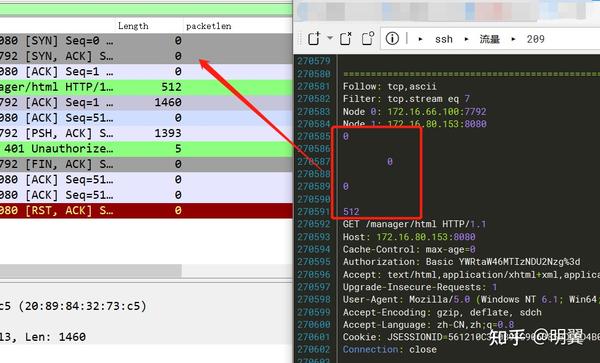Viewport: 600px width, 363px height.
Task: Click the tab icon with circle badge
Action: [368, 38]
